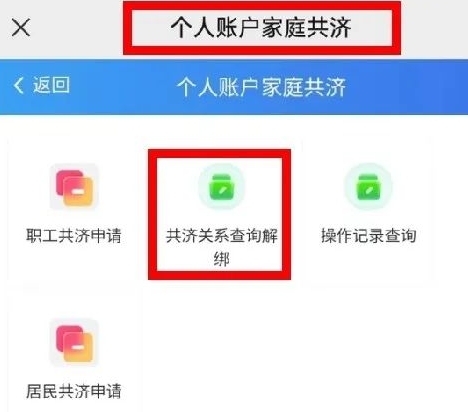The height and width of the screenshot is (412, 468).
Task: Select the 居民共济申请 text label
Action: coord(74,391)
